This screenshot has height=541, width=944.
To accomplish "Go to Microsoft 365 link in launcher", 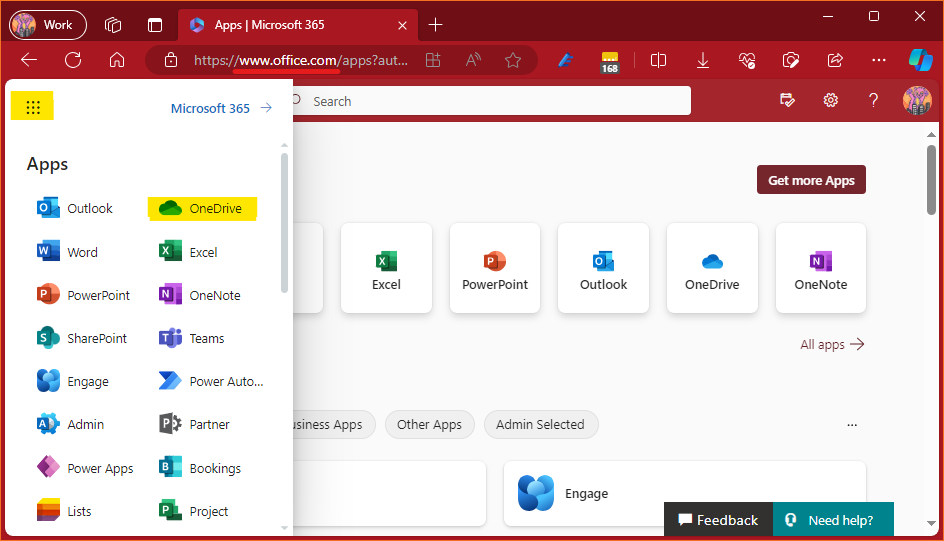I will coord(221,108).
